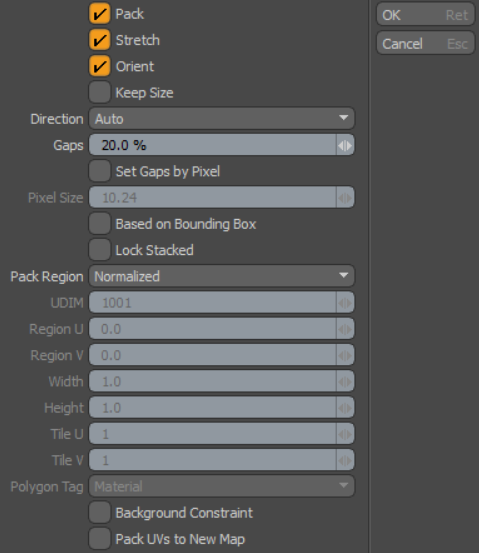479x553 pixels.
Task: Expand the Pack Region dropdown
Action: [x=222, y=276]
